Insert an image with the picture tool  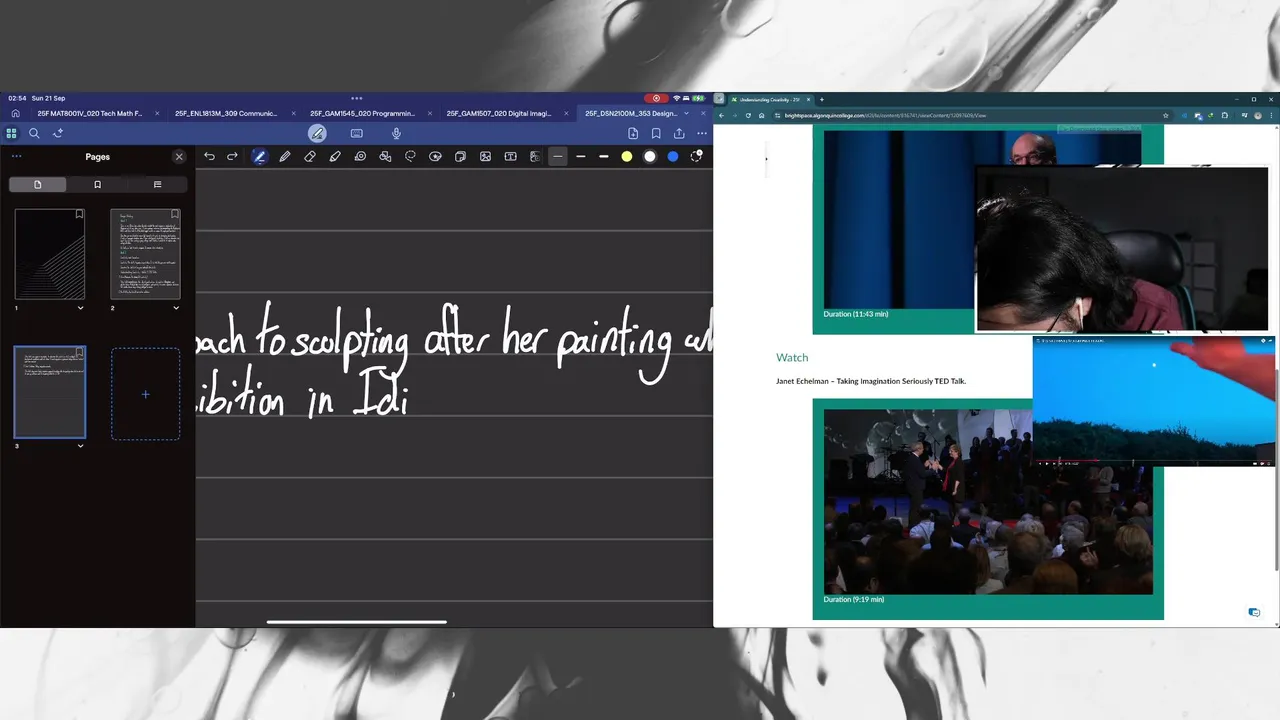pos(485,156)
